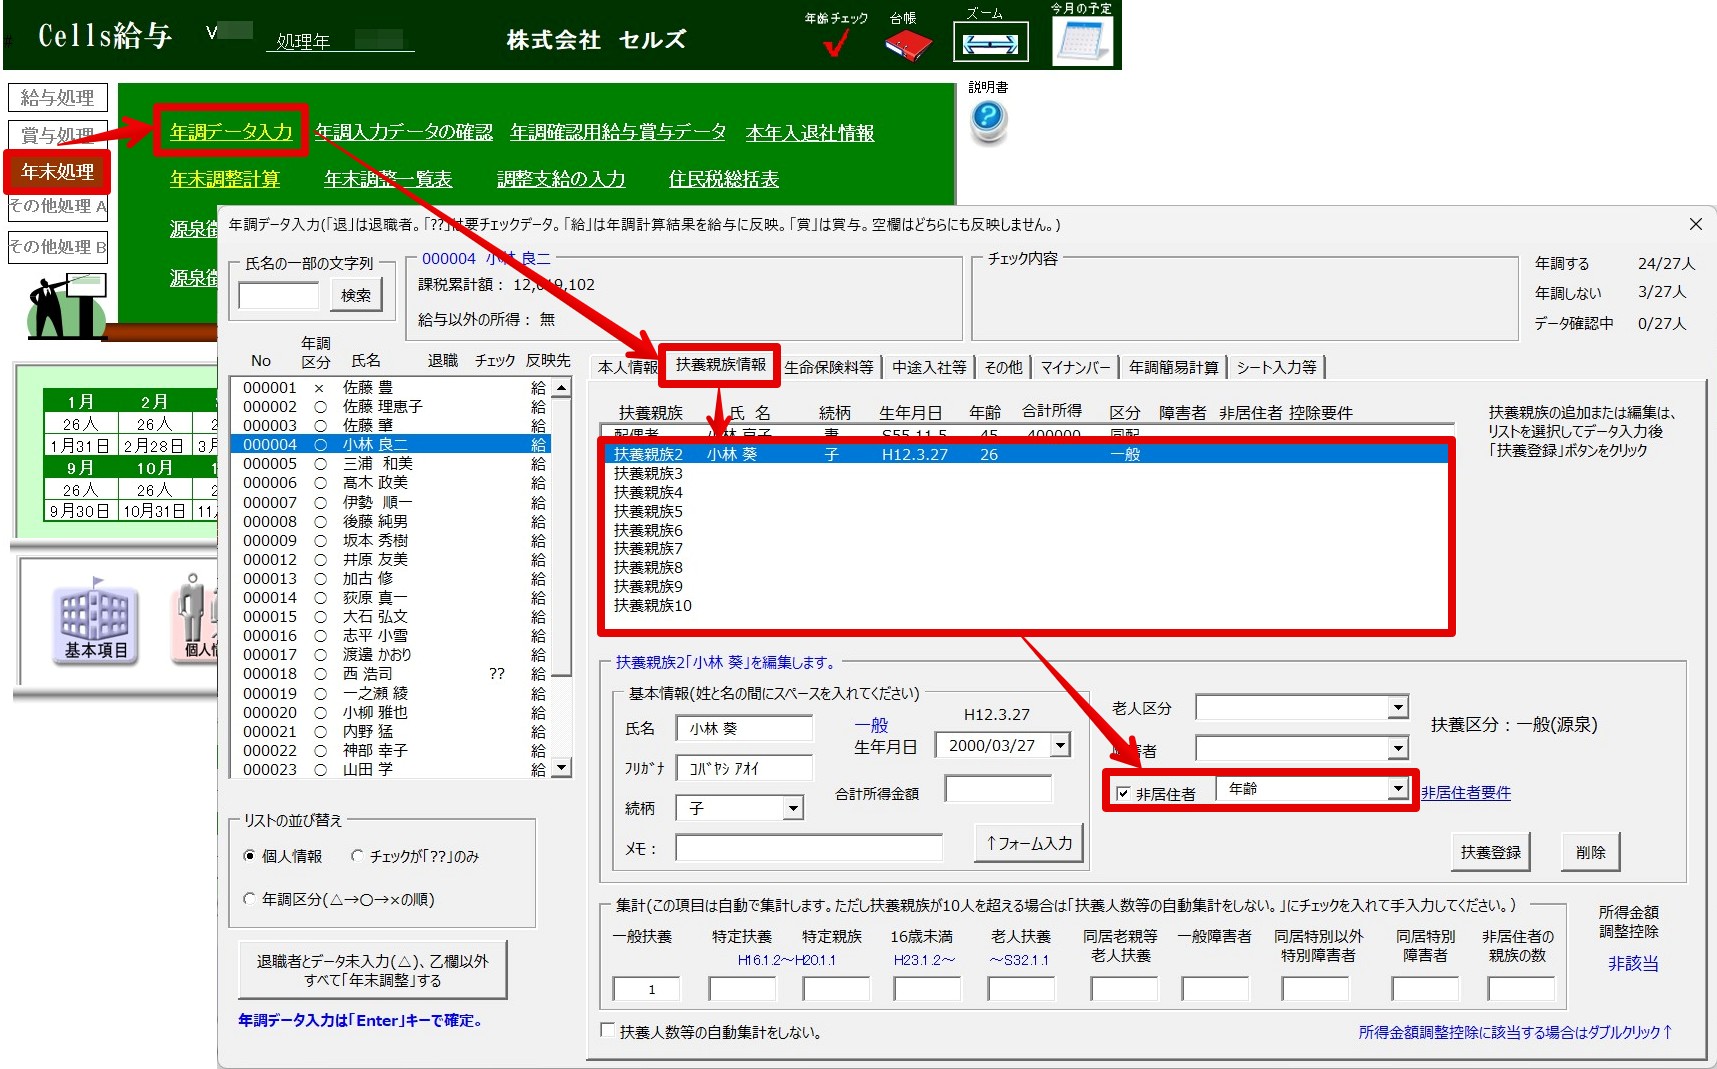Select the 個人情報 sort radio button

250,856
